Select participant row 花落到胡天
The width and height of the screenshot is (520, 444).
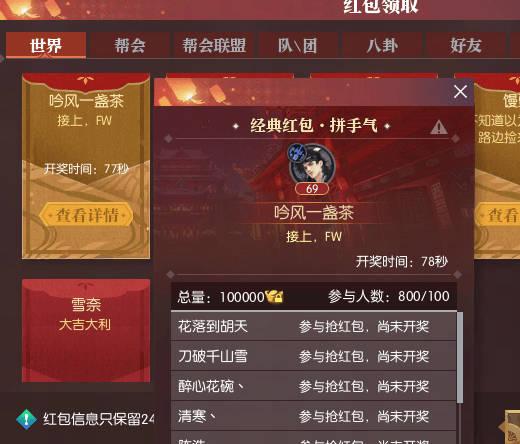tap(313, 326)
